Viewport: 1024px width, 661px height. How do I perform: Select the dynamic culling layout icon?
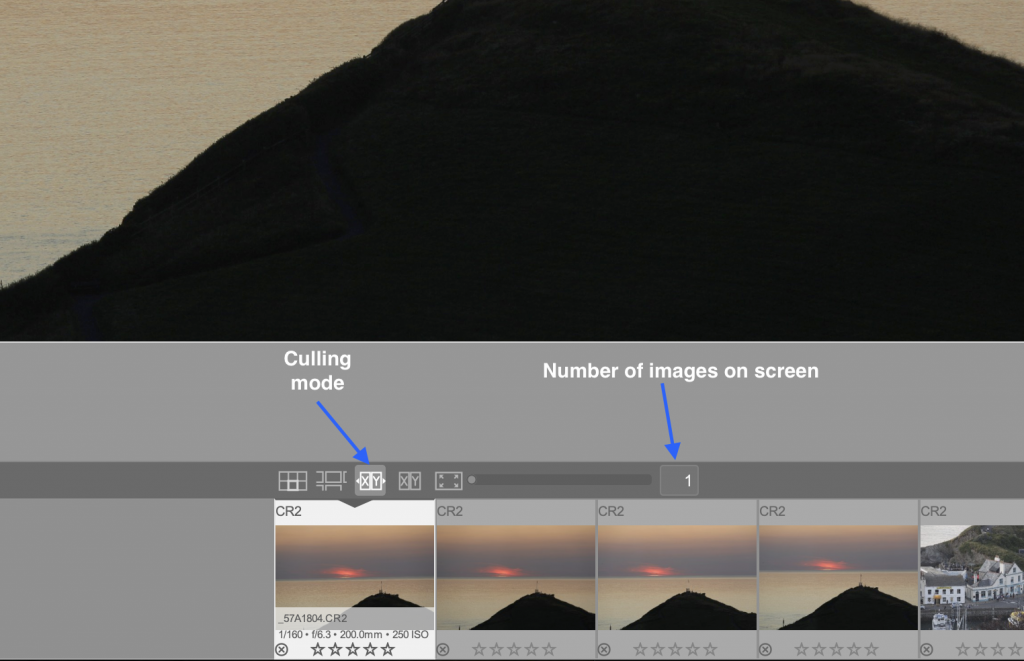[410, 481]
